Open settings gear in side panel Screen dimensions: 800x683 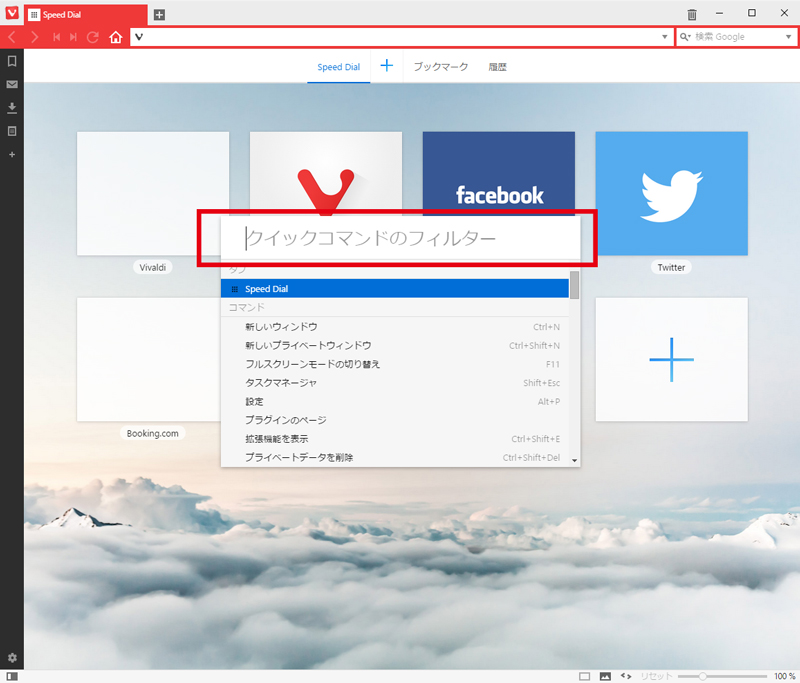[x=12, y=657]
